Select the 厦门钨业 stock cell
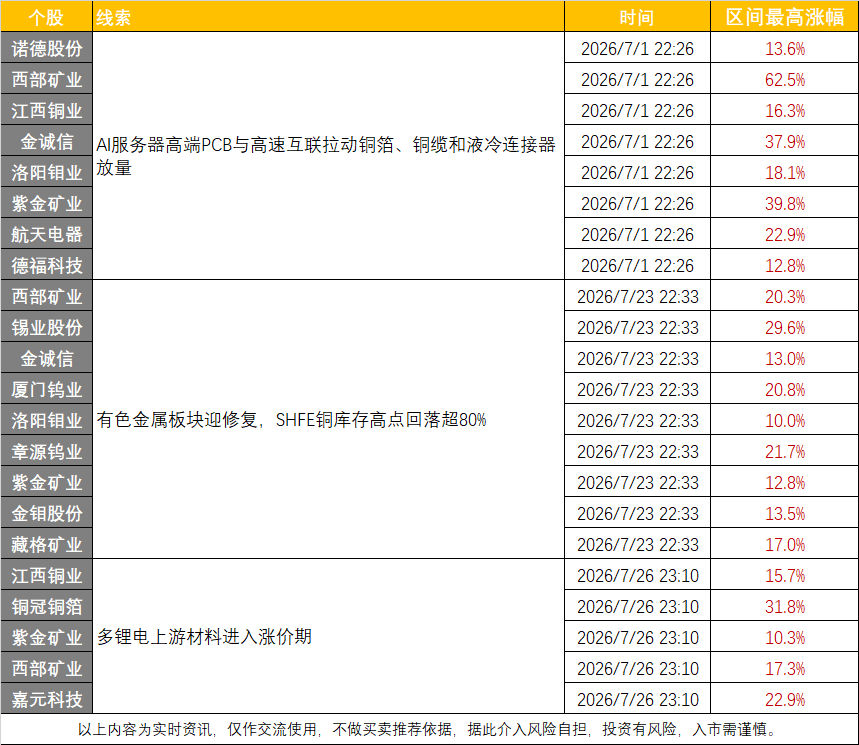The height and width of the screenshot is (745, 859). (x=47, y=389)
